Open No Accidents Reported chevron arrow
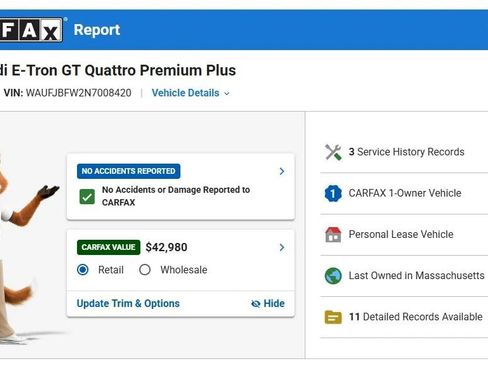This screenshot has width=488, height=366. 282,171
